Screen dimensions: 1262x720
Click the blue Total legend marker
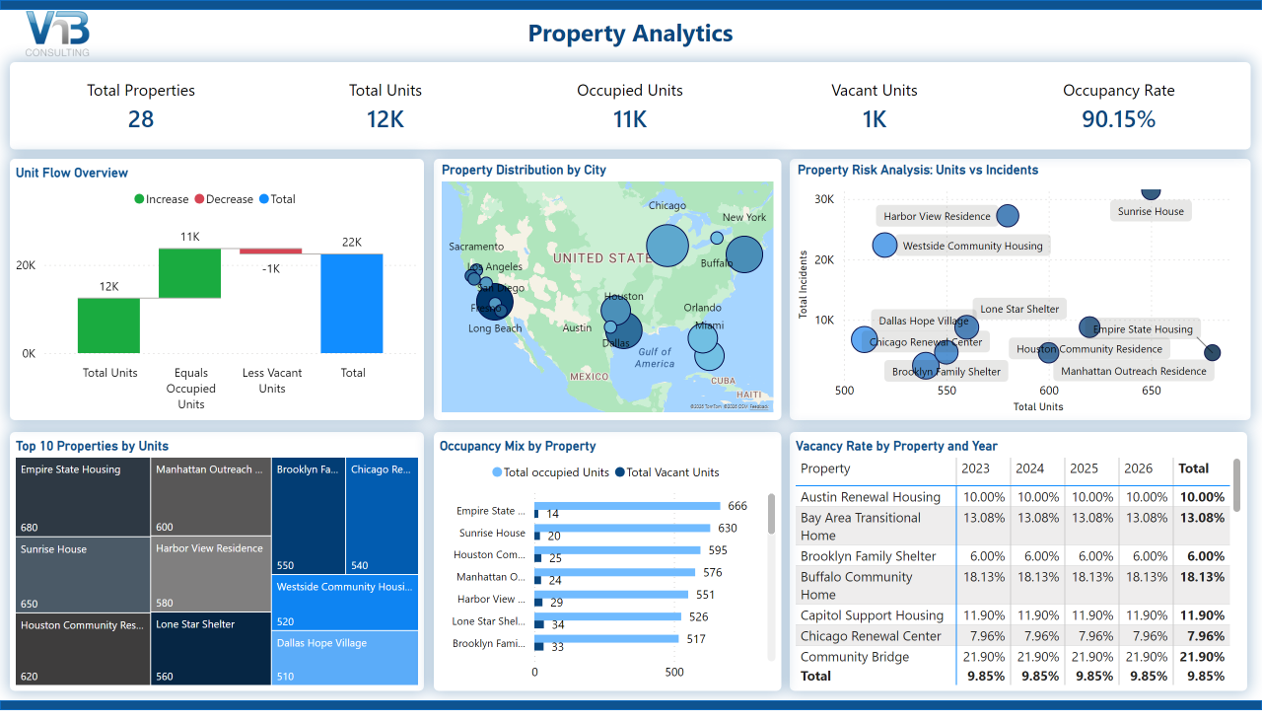pos(264,199)
